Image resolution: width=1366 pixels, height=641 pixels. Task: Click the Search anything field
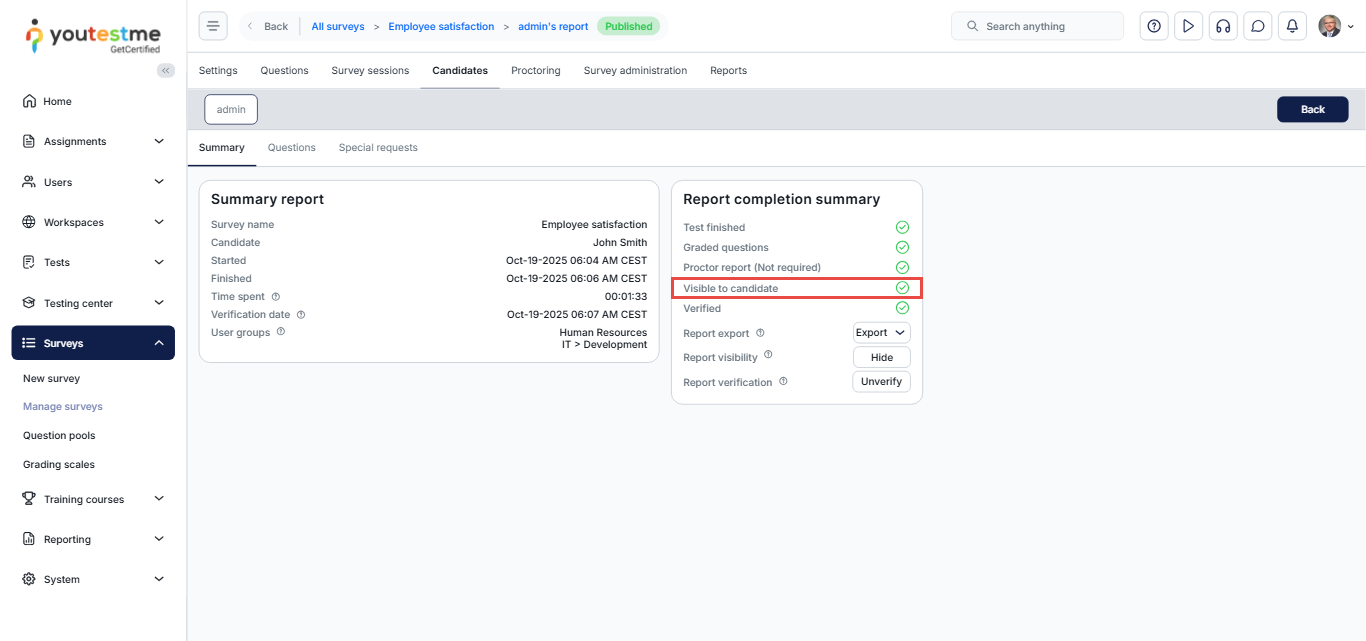[1037, 26]
